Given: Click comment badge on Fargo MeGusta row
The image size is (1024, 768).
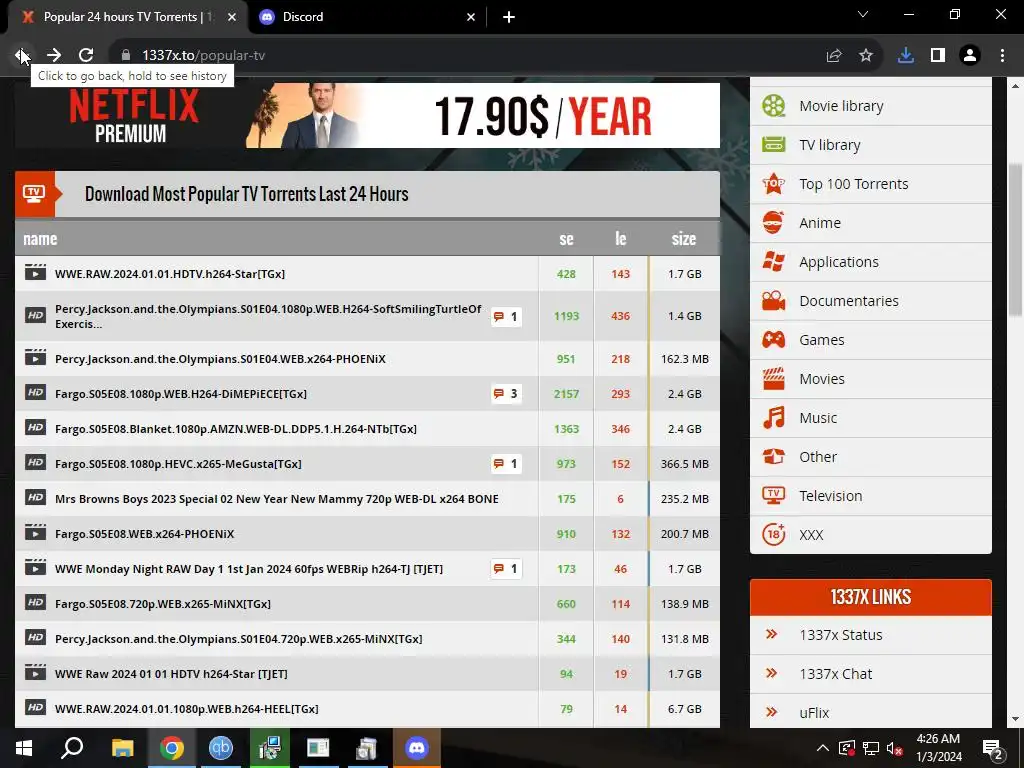Looking at the screenshot, I should coord(506,464).
